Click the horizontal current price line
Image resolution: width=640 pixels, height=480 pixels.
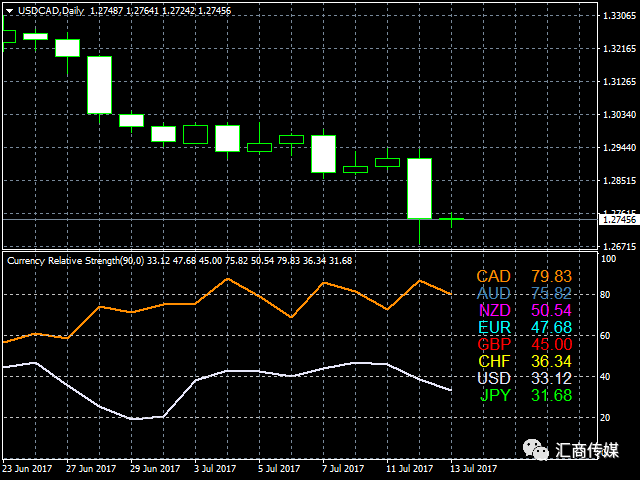point(300,220)
